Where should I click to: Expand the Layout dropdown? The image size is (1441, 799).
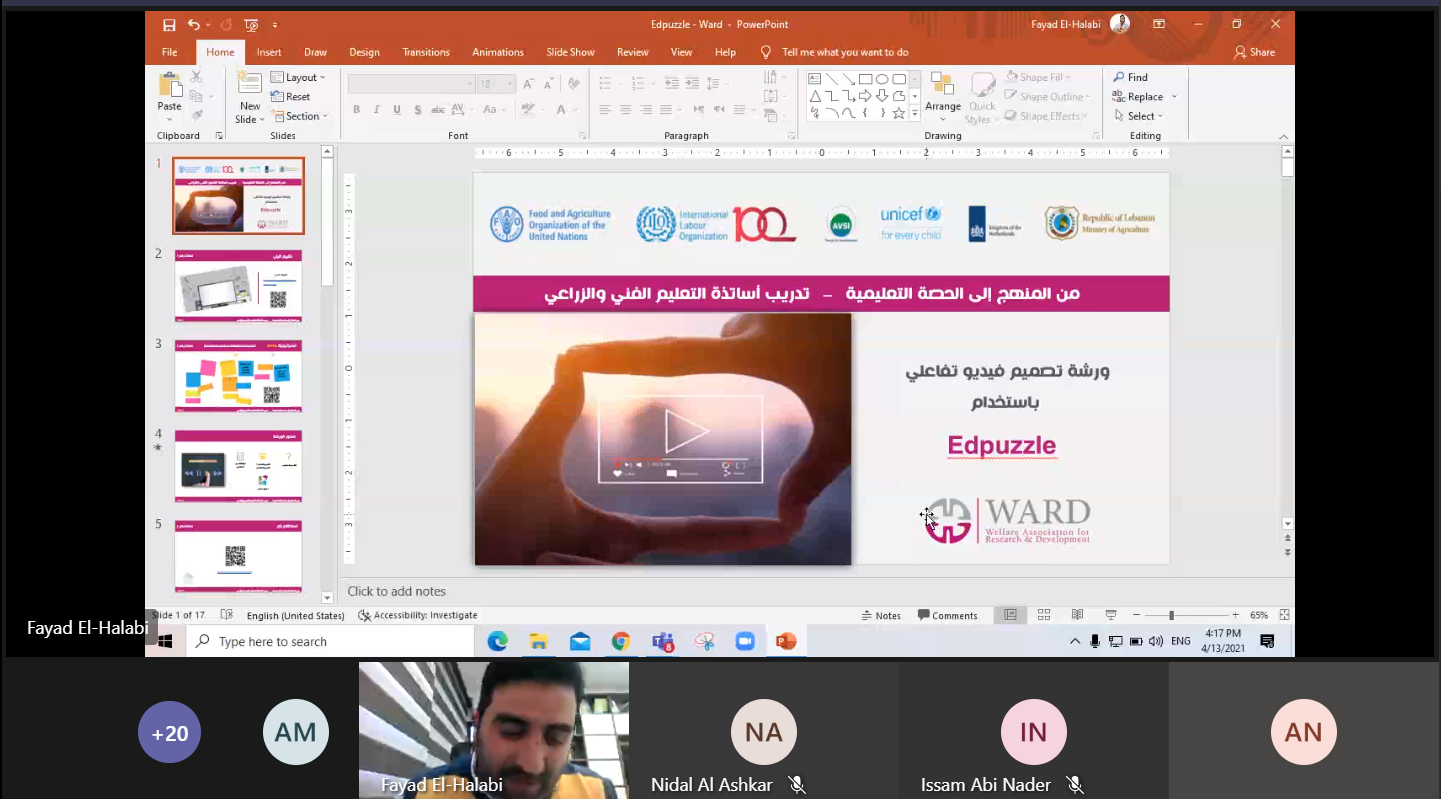click(298, 77)
